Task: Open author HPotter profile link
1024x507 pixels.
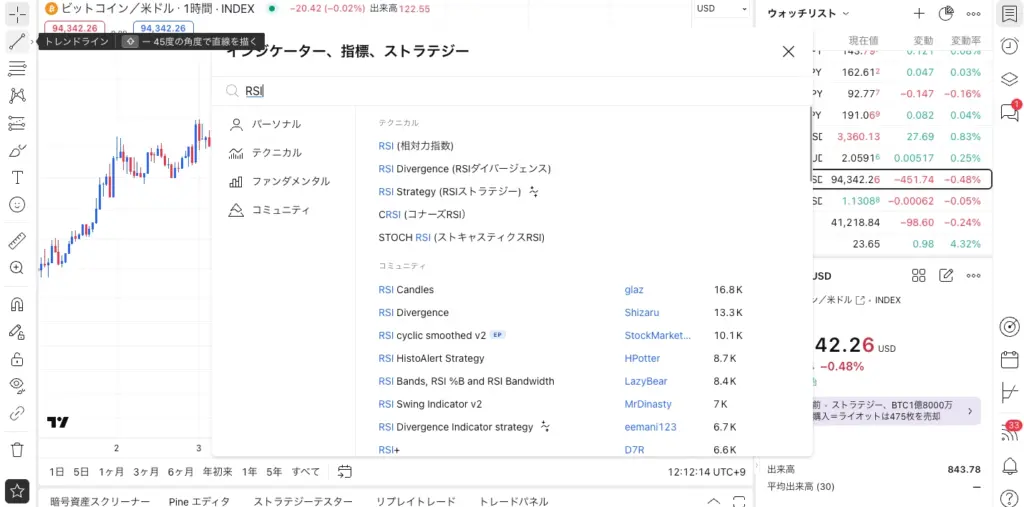Action: click(642, 358)
